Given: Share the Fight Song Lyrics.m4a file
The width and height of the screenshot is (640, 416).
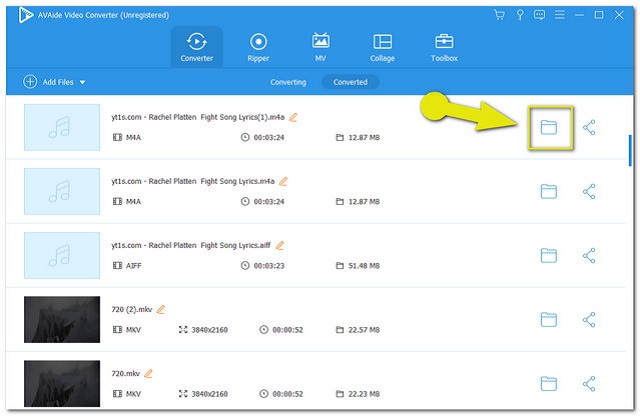Looking at the screenshot, I should coord(589,191).
